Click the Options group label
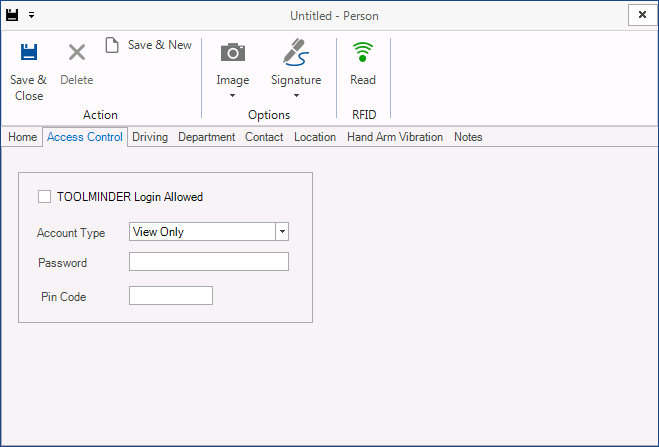659x447 pixels. click(269, 115)
